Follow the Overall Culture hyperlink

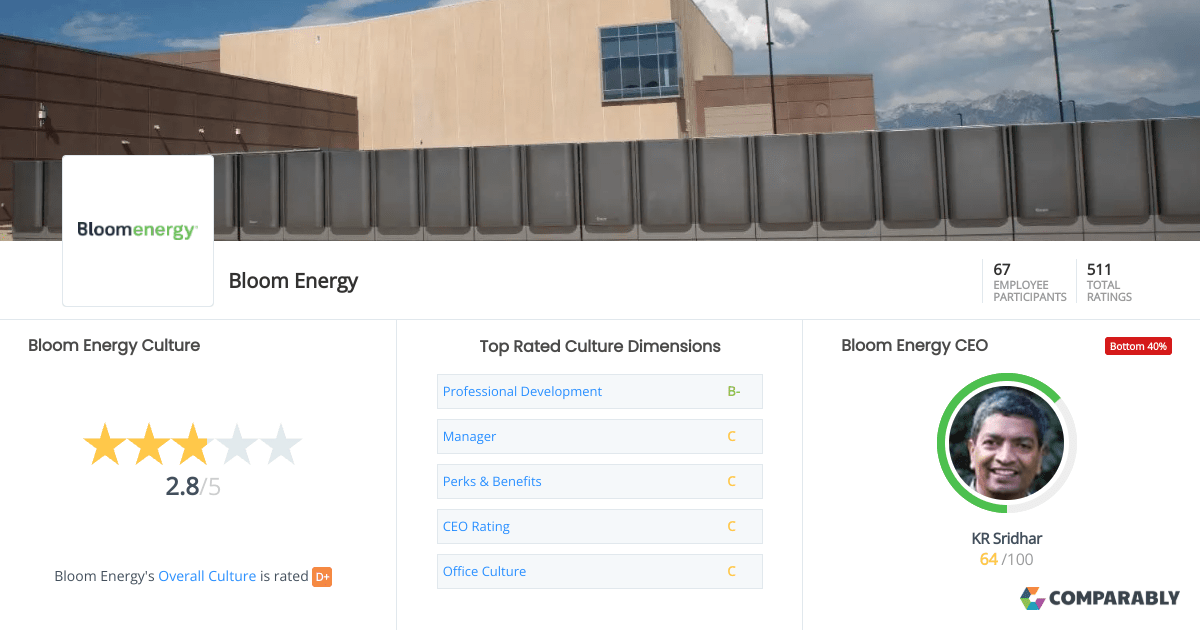click(207, 576)
